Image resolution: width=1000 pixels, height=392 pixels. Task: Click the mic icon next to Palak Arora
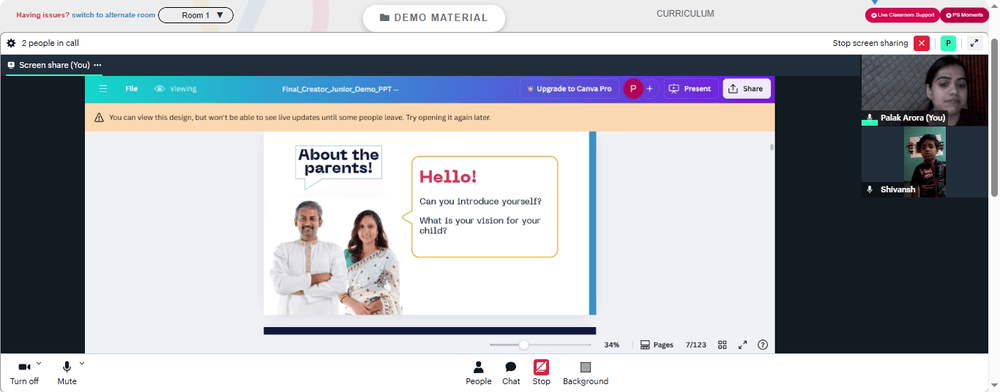pos(869,118)
